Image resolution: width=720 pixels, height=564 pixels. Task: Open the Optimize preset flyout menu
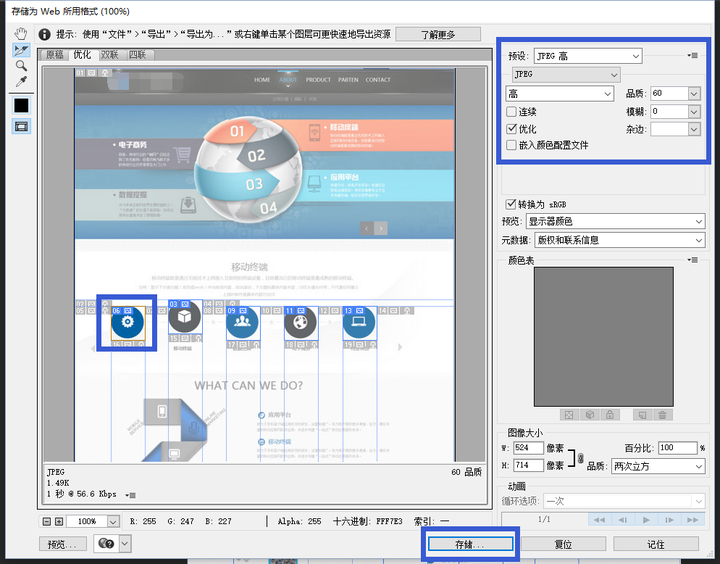coord(692,56)
